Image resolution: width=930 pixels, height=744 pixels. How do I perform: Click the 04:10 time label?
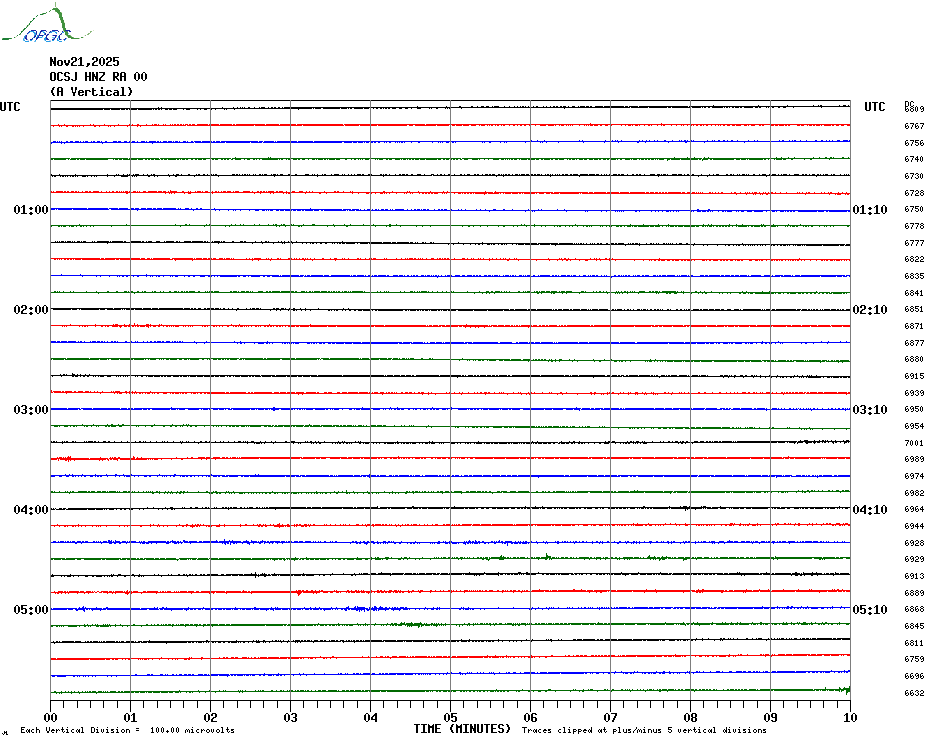pos(870,510)
